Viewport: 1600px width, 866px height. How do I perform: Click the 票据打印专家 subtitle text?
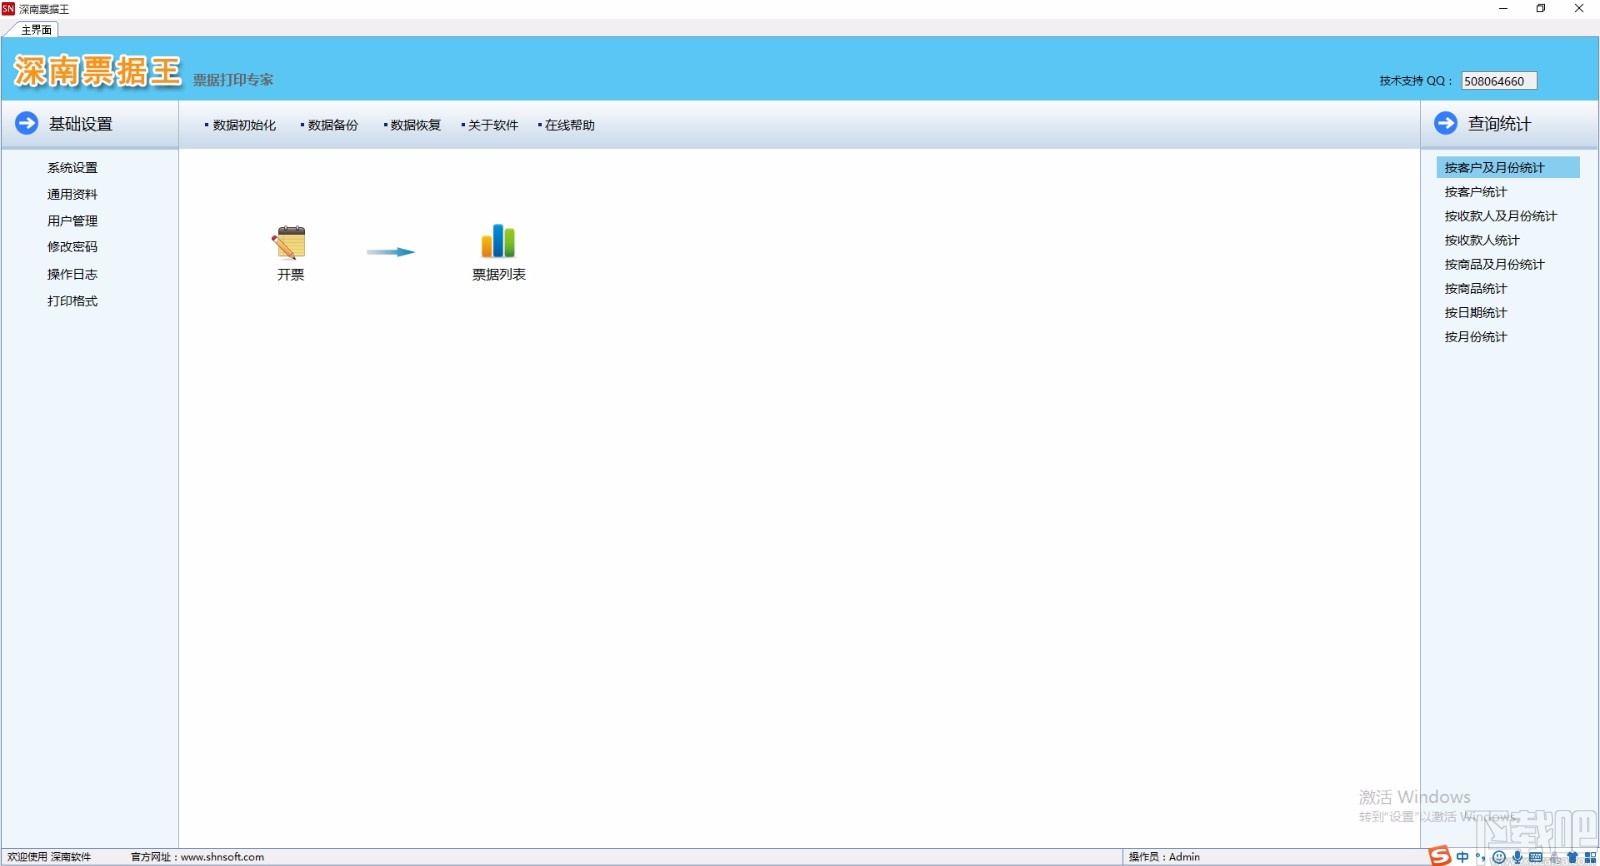coord(233,80)
